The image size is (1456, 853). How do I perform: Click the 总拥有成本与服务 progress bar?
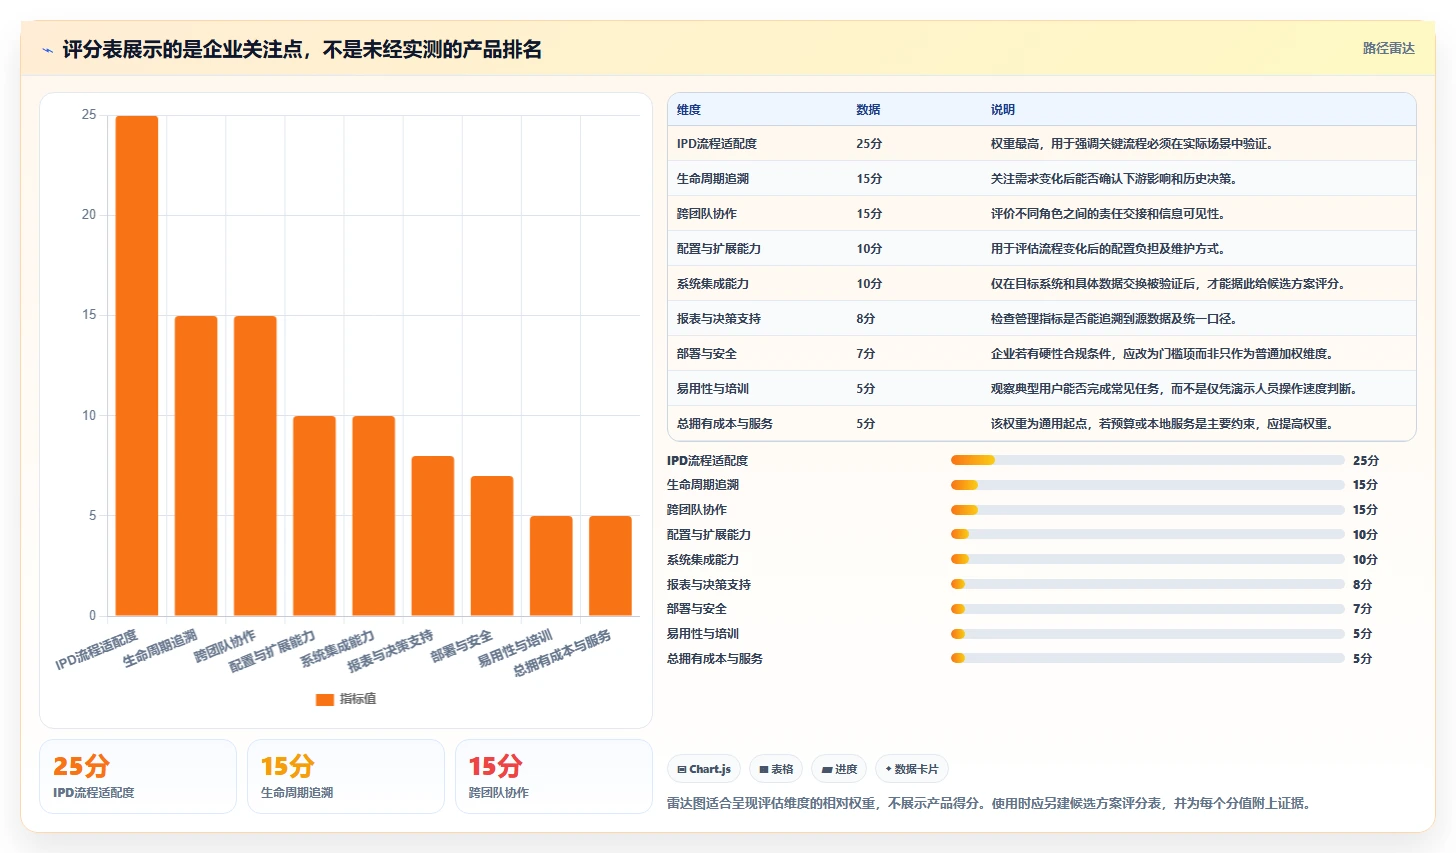point(1147,658)
